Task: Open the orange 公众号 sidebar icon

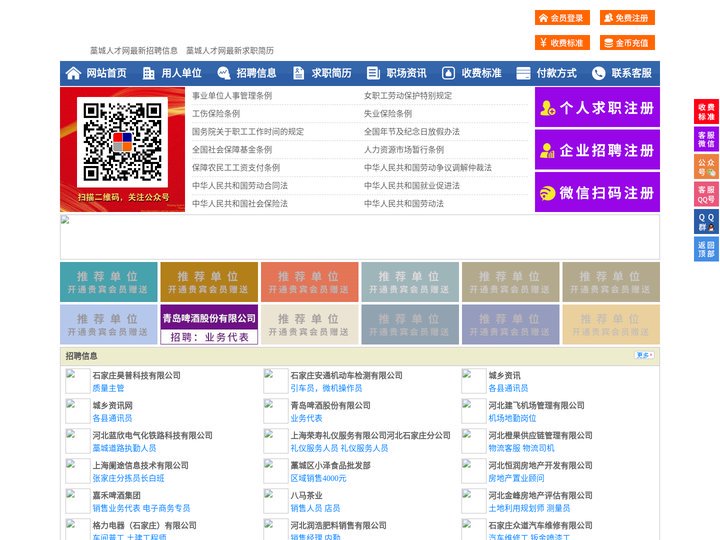Action: (x=706, y=167)
